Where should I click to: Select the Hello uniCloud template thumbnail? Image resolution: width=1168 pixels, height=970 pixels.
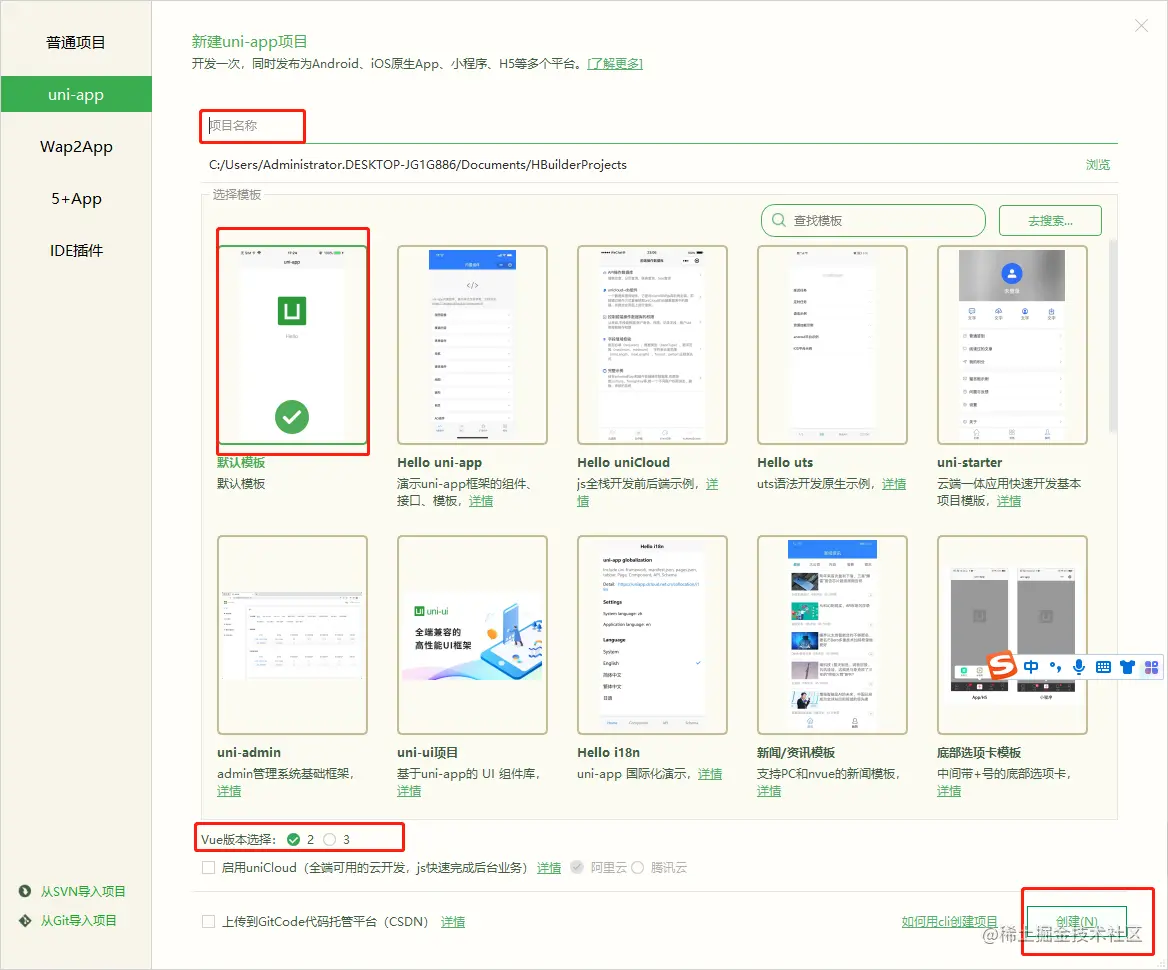pyautogui.click(x=653, y=345)
